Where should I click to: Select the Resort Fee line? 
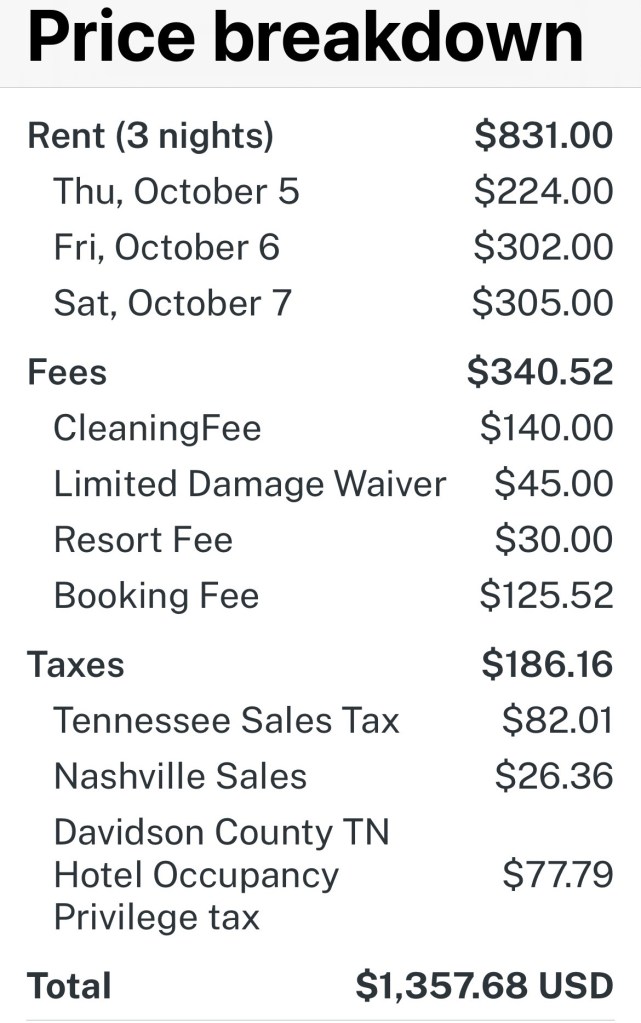click(143, 540)
